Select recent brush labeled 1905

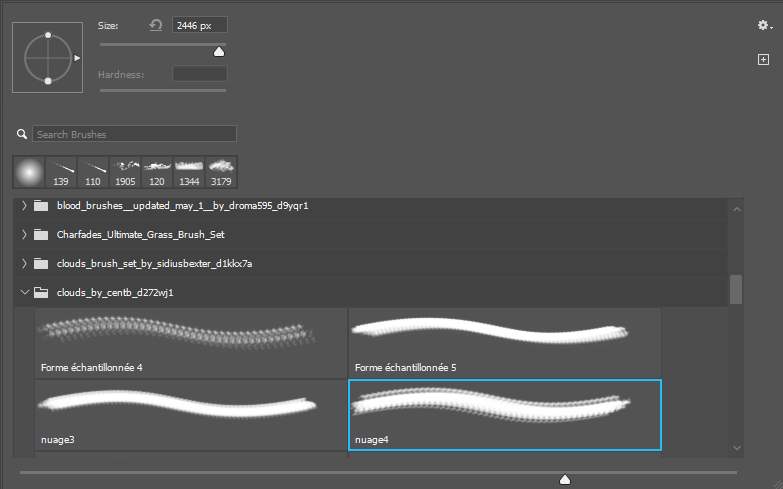pyautogui.click(x=125, y=171)
